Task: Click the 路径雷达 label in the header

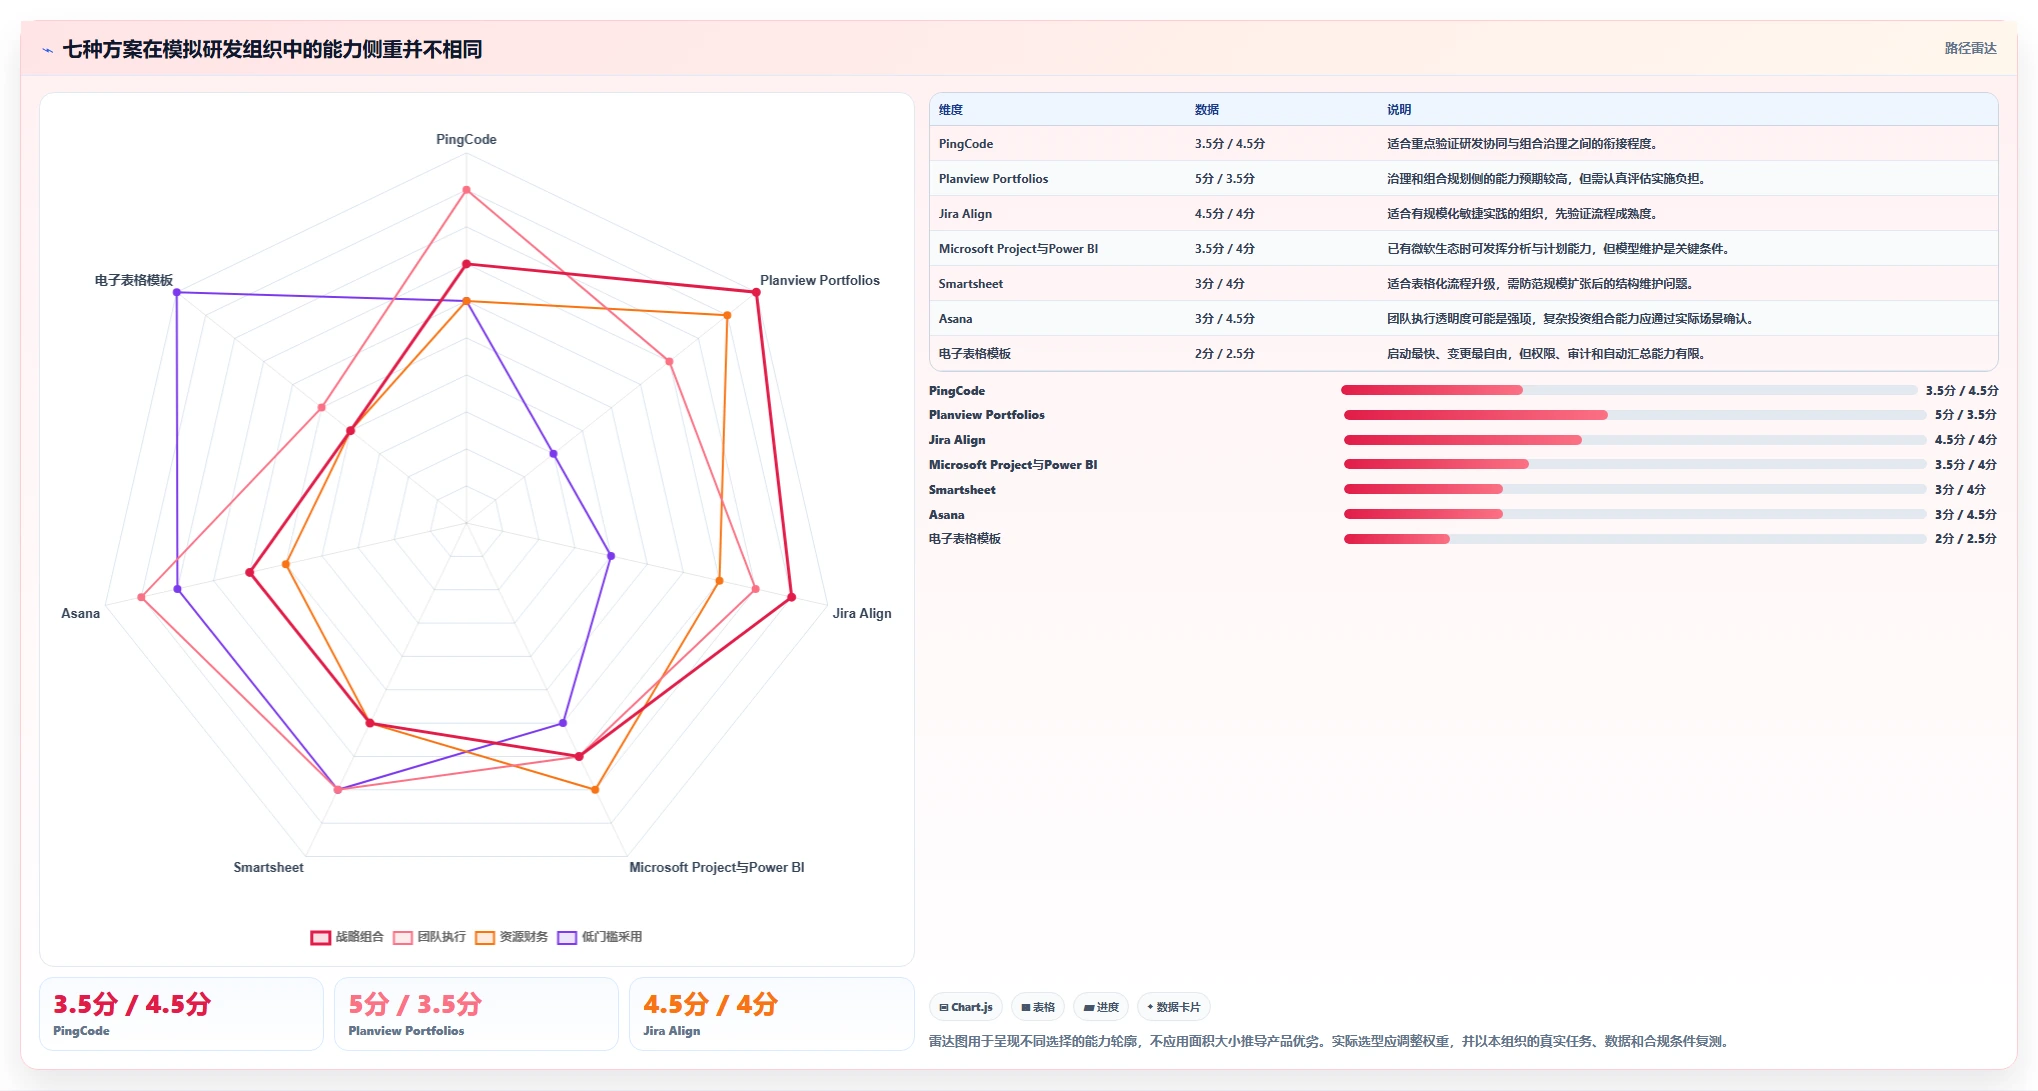Action: click(1970, 48)
